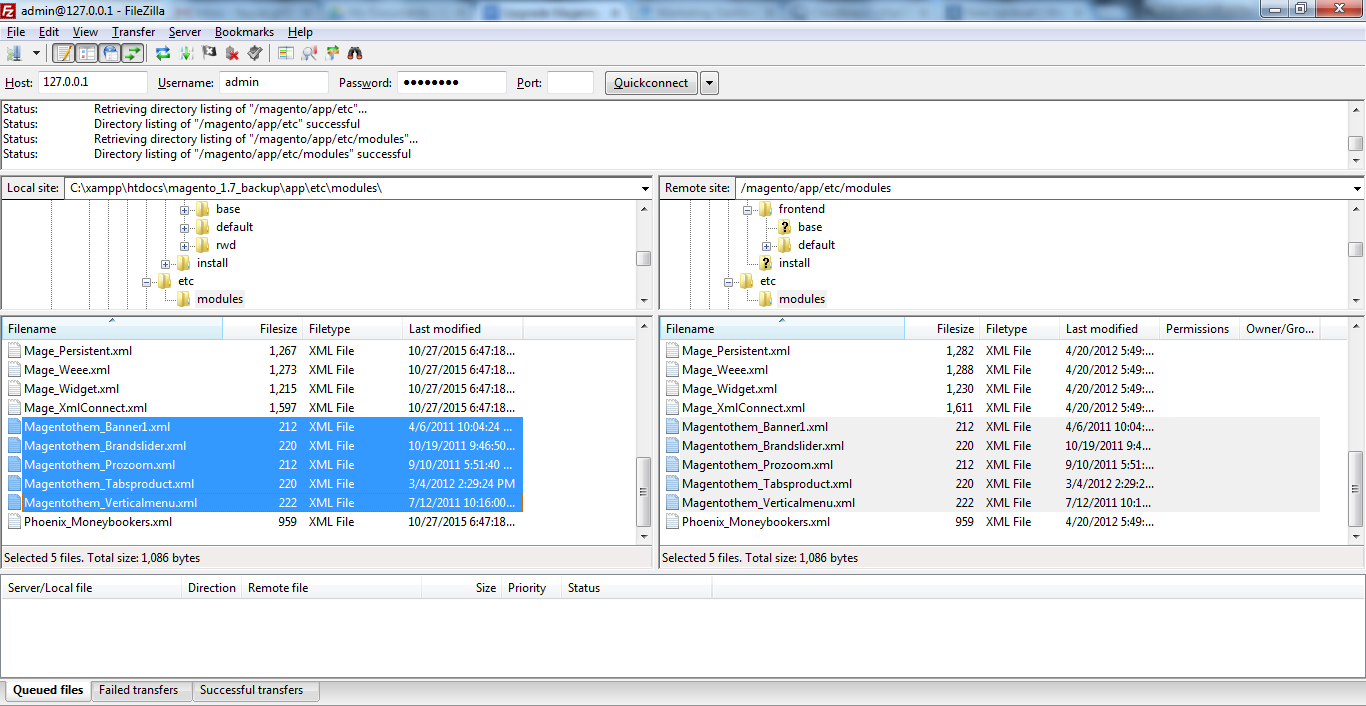Expand the base folder in local tree
Image resolution: width=1366 pixels, height=706 pixels.
click(185, 209)
